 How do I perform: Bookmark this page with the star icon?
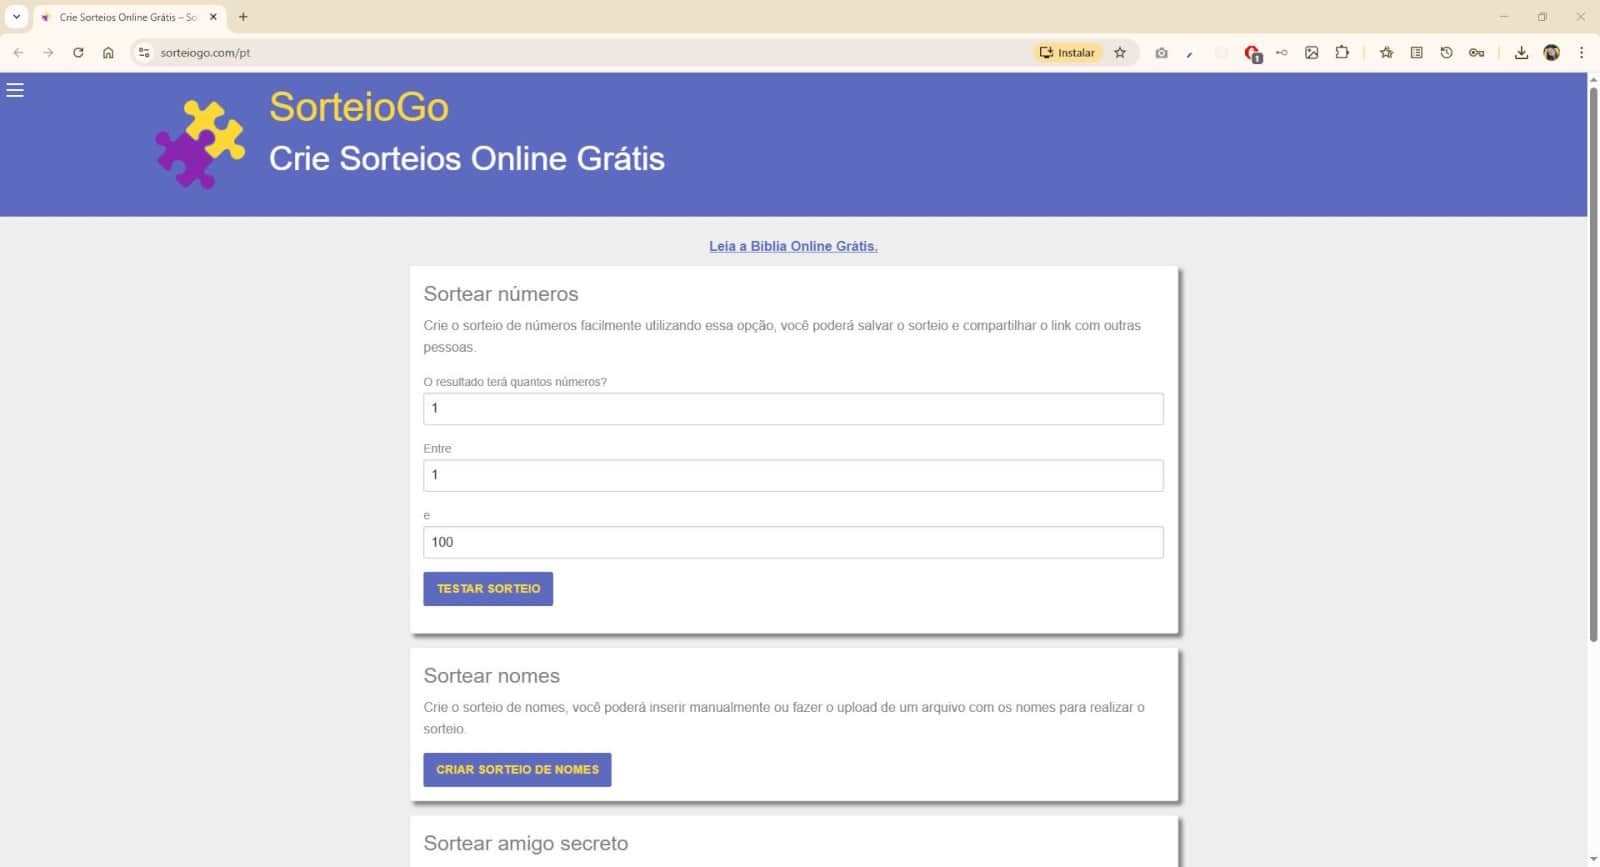[1120, 53]
